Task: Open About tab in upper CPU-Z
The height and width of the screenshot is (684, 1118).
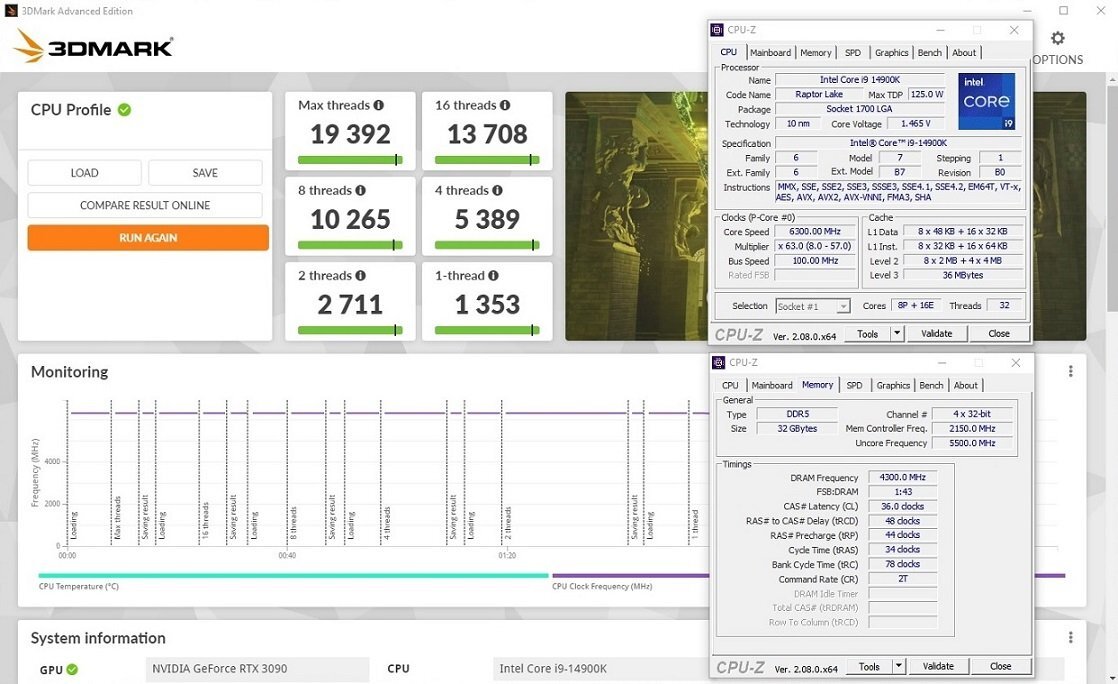Action: (964, 53)
